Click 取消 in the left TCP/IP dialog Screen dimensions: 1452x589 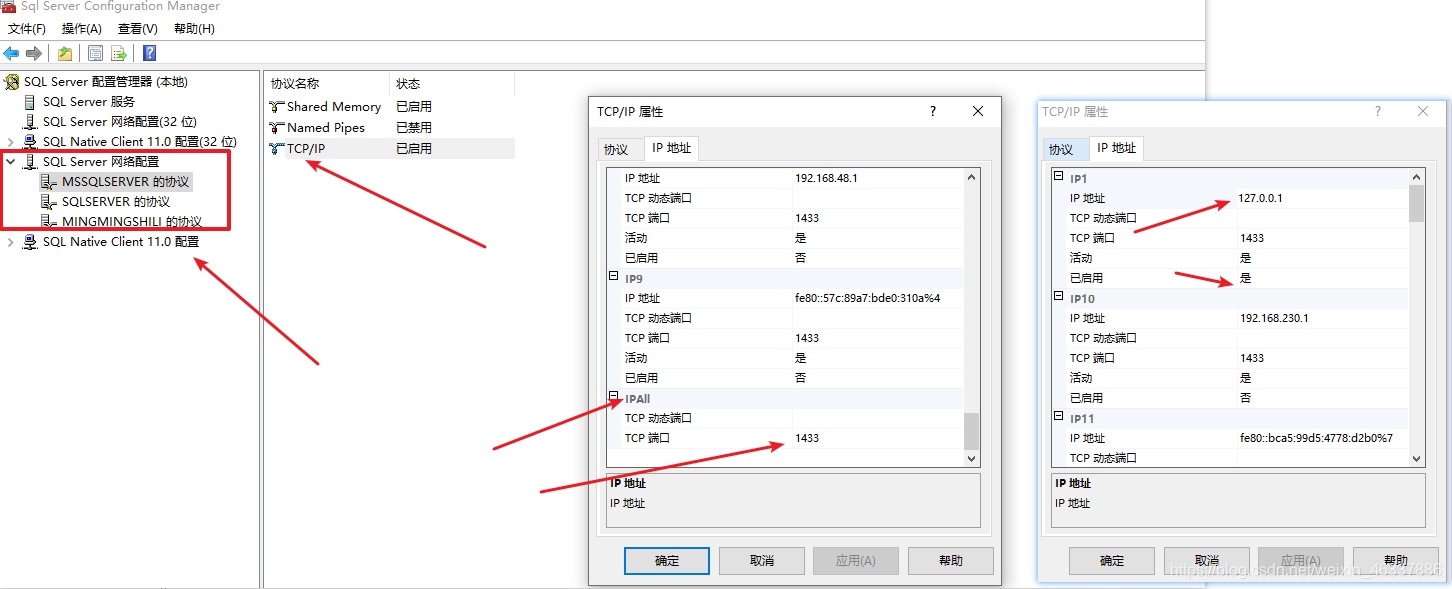[762, 561]
